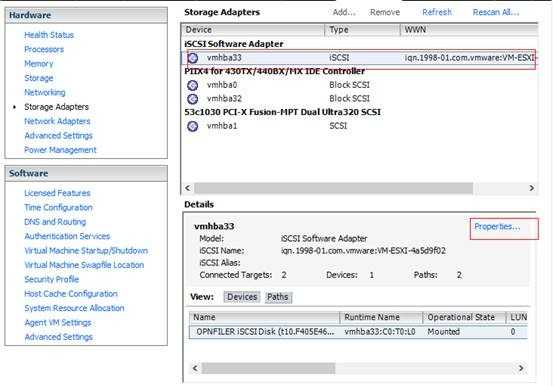
Task: Open Software Advanced Settings
Action: tap(59, 337)
